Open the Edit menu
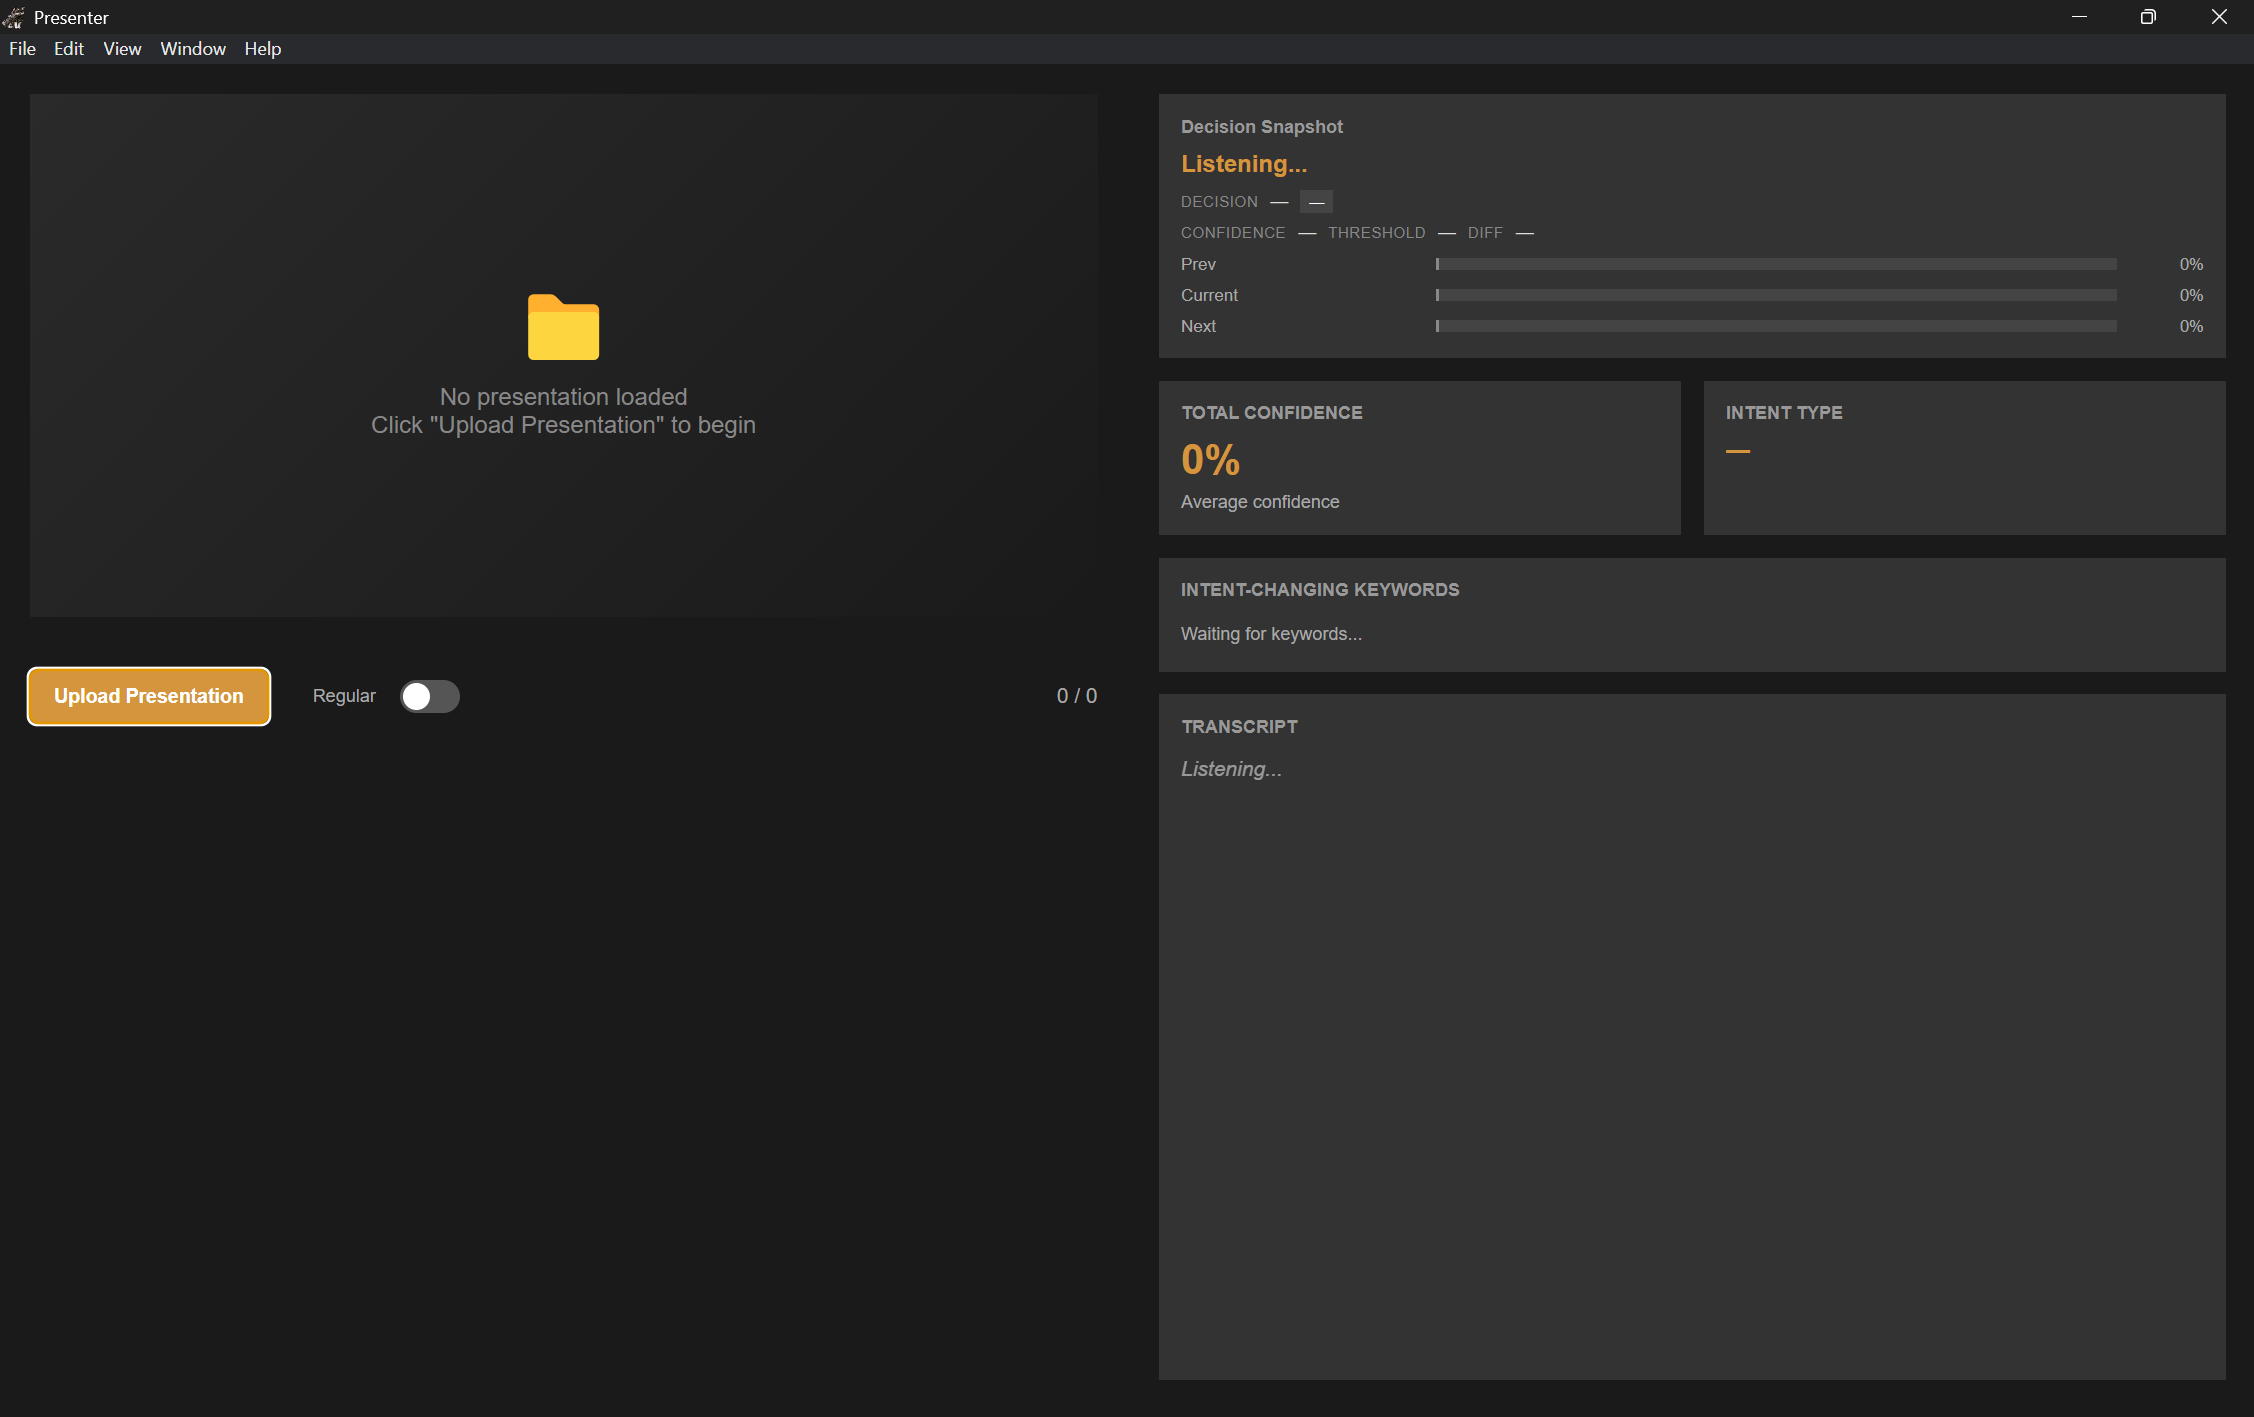Image resolution: width=2254 pixels, height=1417 pixels. pyautogui.click(x=68, y=49)
